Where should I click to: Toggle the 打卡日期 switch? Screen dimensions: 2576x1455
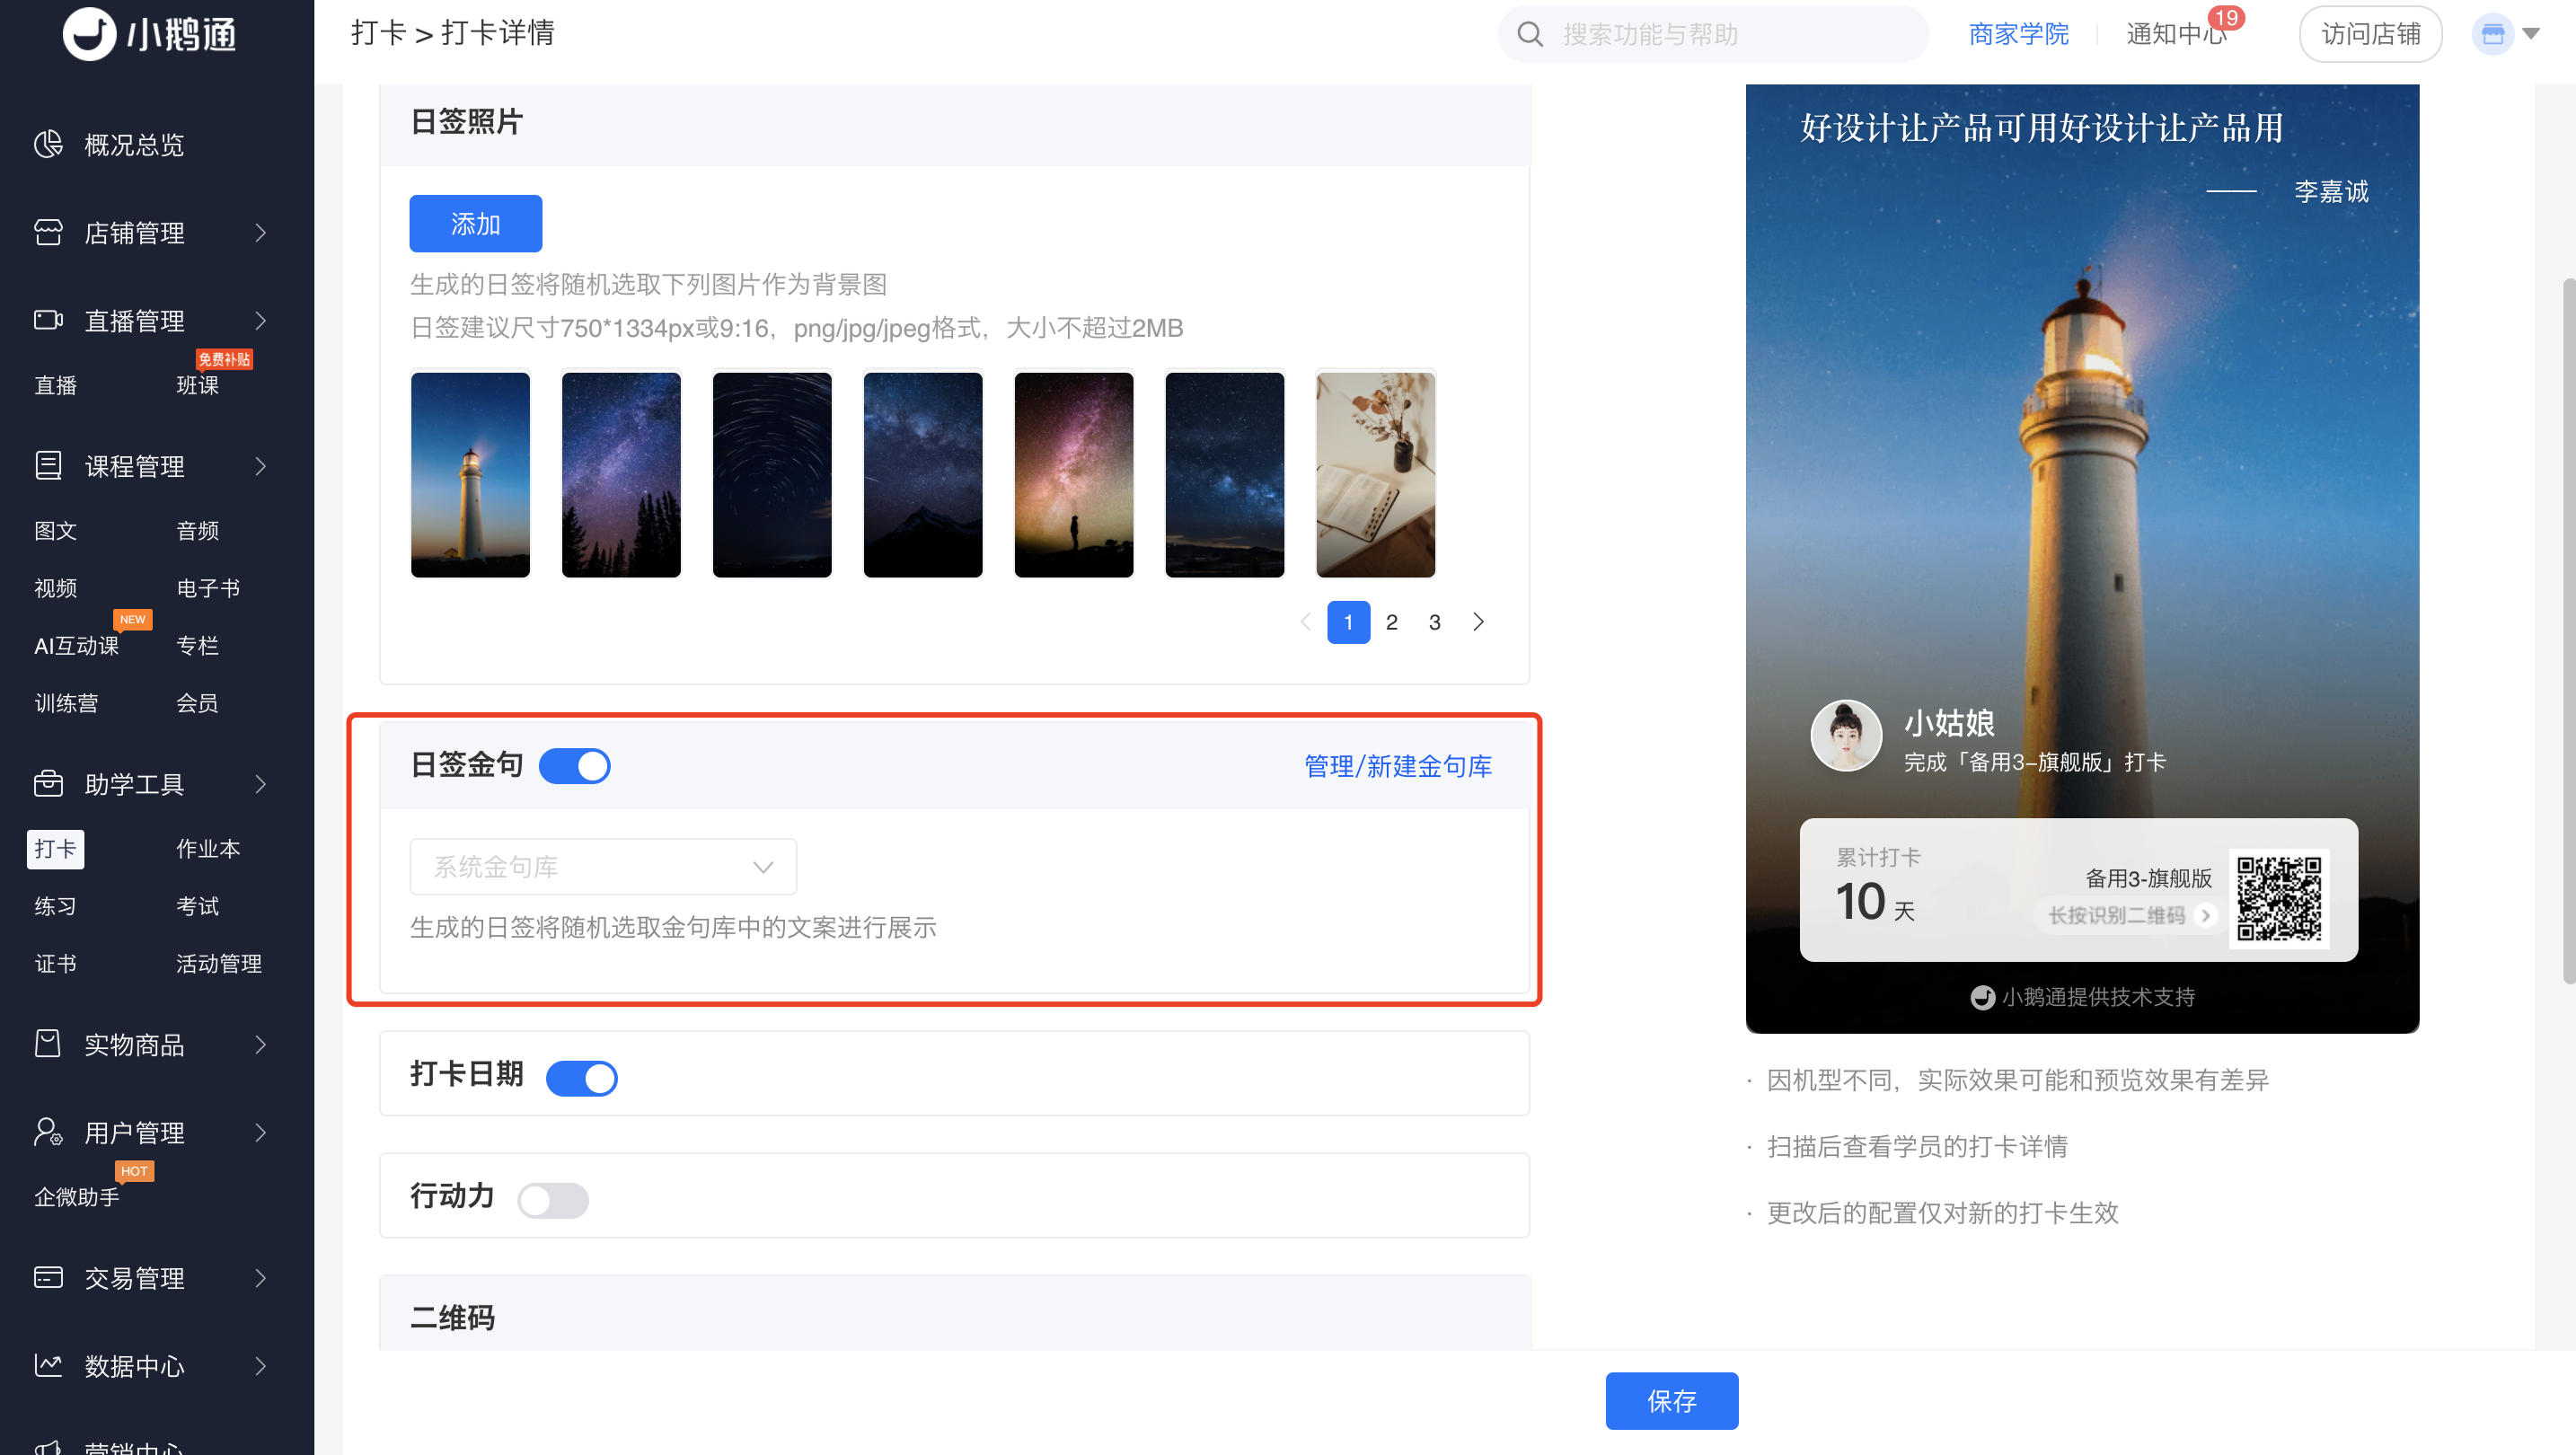pyautogui.click(x=581, y=1078)
